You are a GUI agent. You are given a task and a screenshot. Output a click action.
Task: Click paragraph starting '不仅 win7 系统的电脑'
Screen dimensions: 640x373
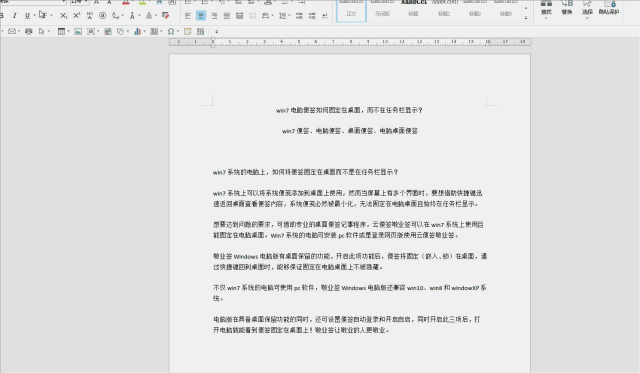[x=349, y=293]
